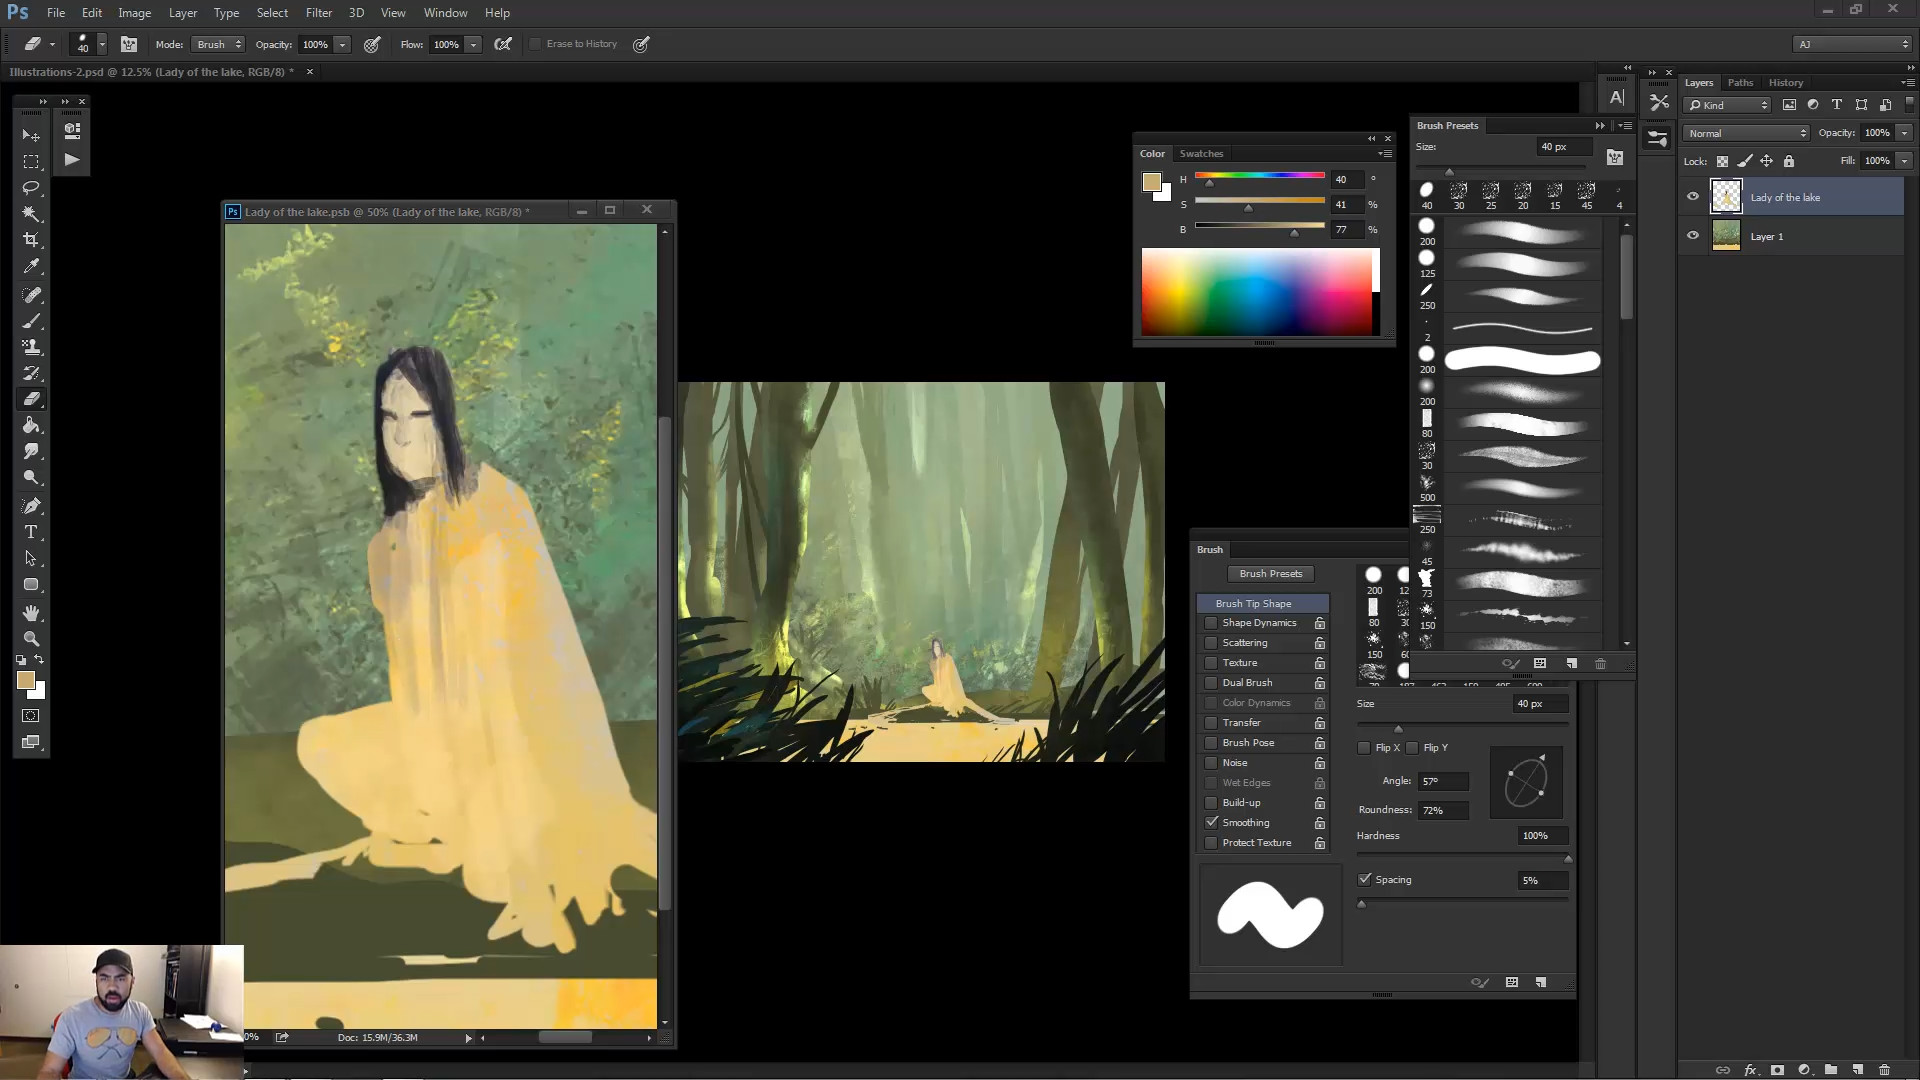Toggle the Brush panel from options bar

tap(129, 44)
